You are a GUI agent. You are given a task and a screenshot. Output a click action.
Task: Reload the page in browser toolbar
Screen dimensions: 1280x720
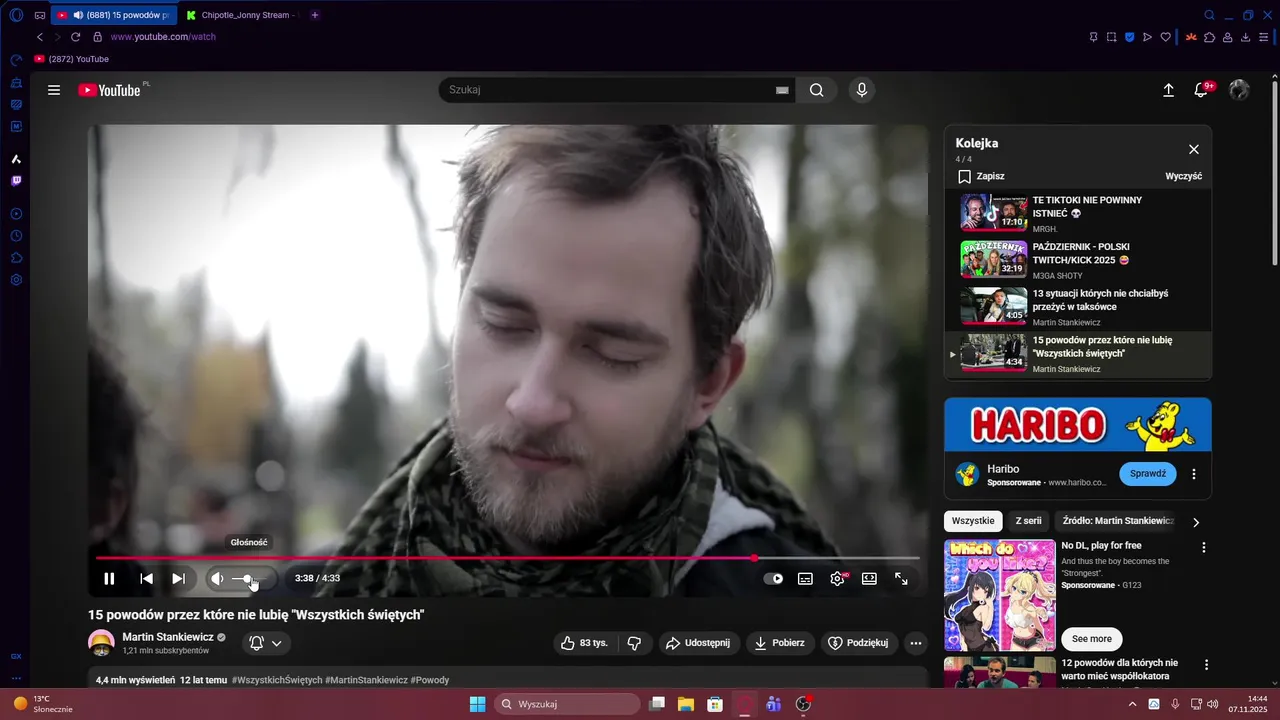pyautogui.click(x=75, y=37)
